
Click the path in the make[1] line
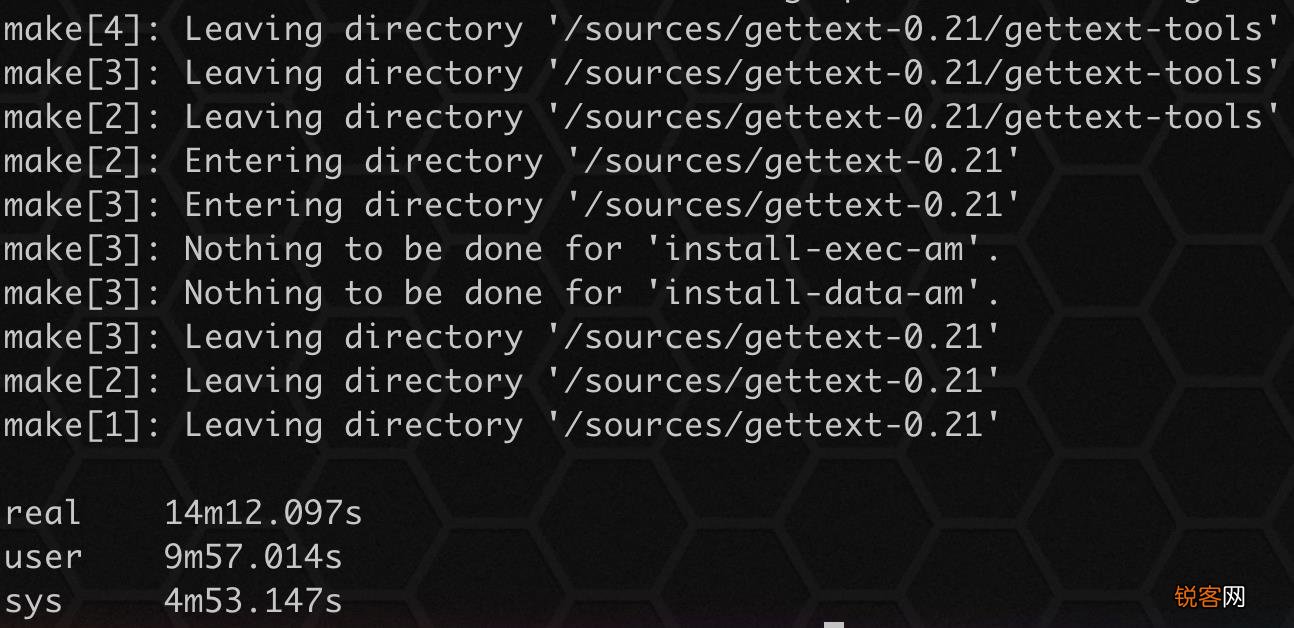click(x=773, y=425)
